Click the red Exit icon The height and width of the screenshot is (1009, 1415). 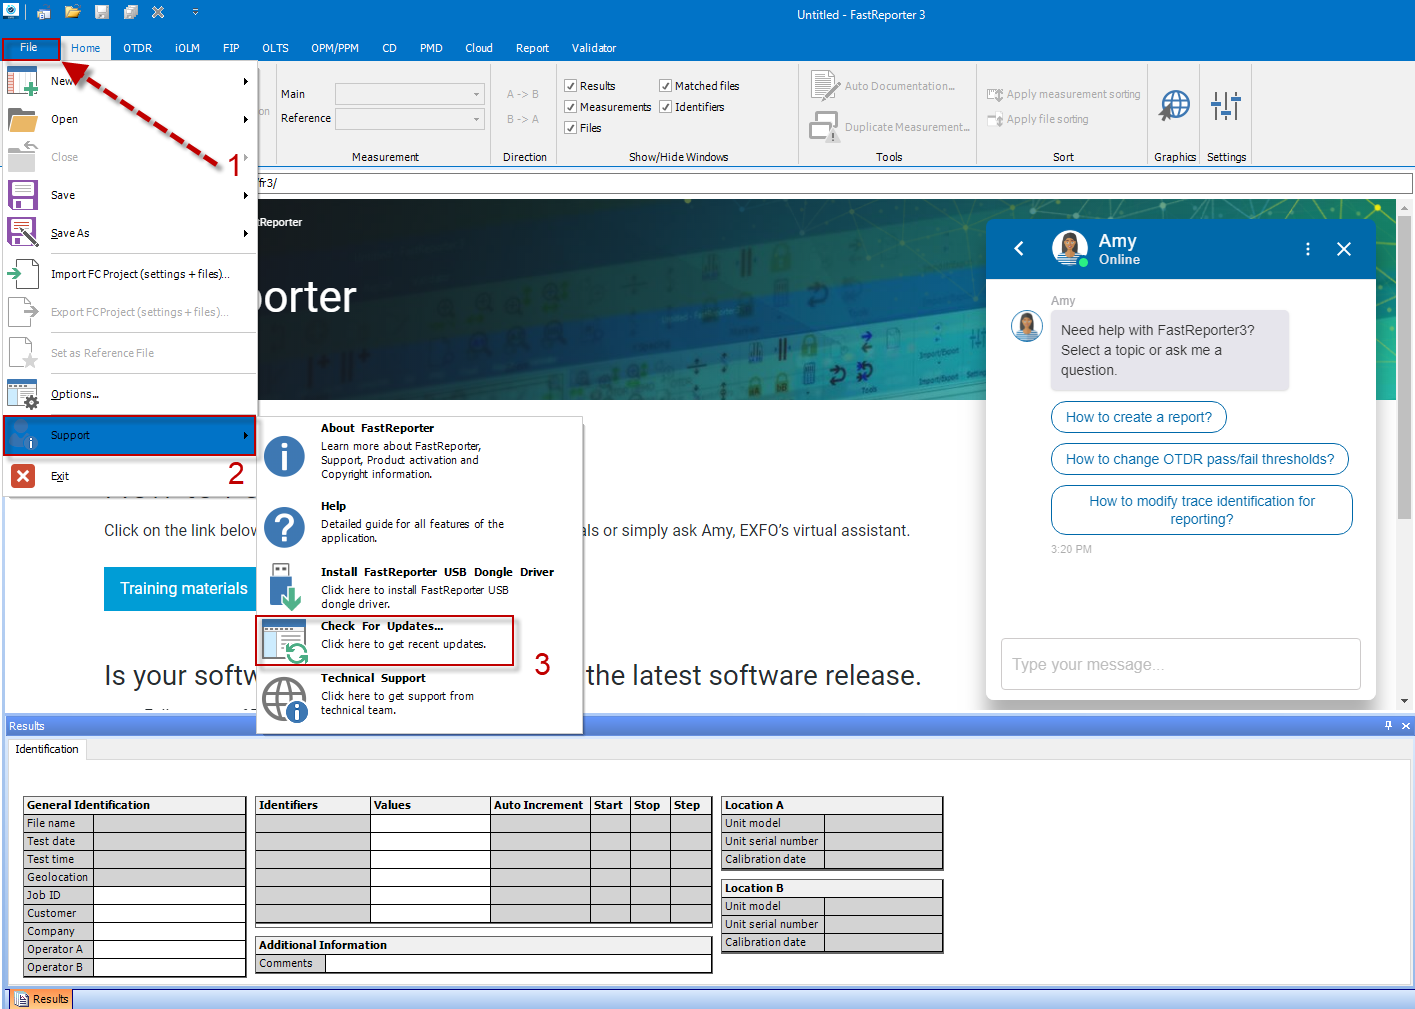click(23, 476)
